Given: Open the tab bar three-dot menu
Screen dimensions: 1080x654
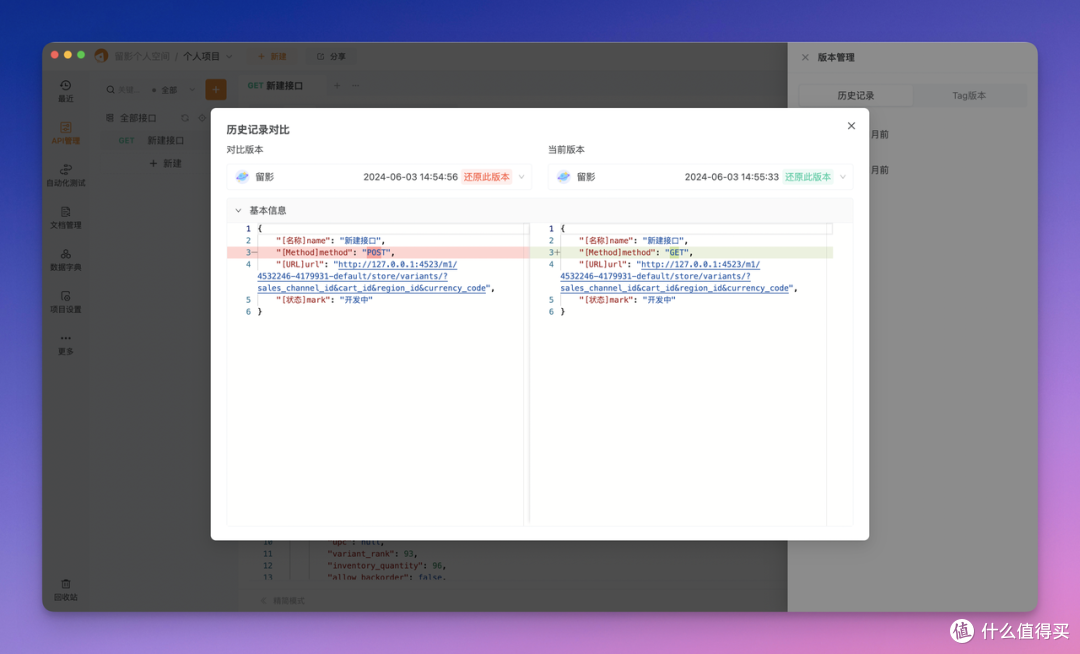Looking at the screenshot, I should pos(355,85).
